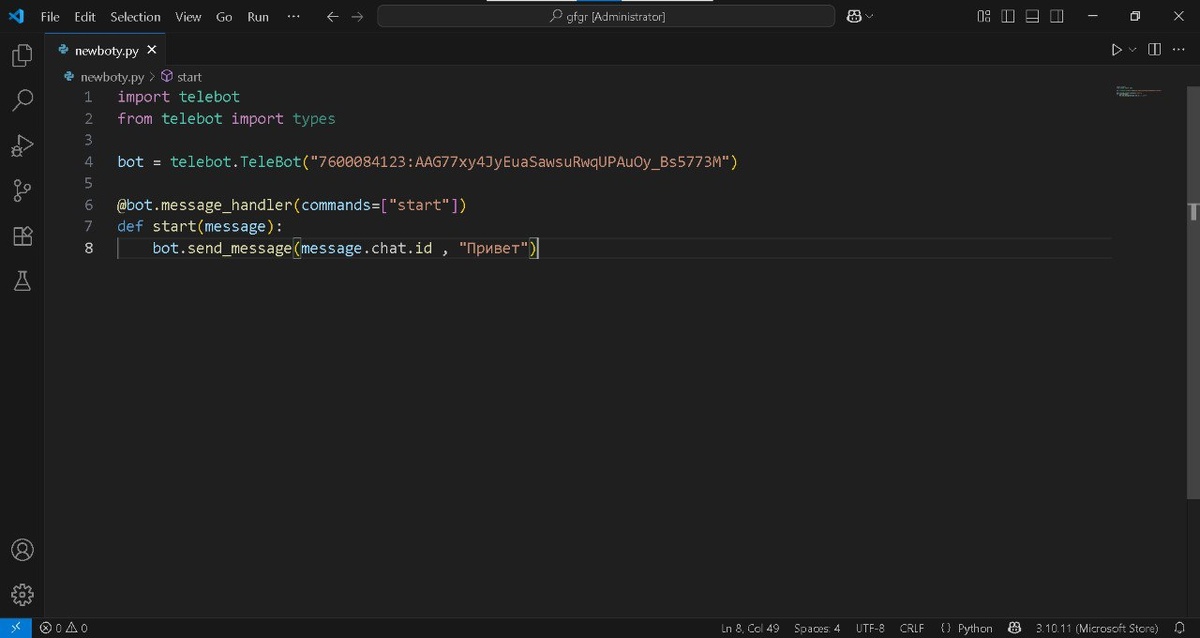Click the @bot.message_handler decorator
The image size is (1200, 638).
[x=292, y=205]
